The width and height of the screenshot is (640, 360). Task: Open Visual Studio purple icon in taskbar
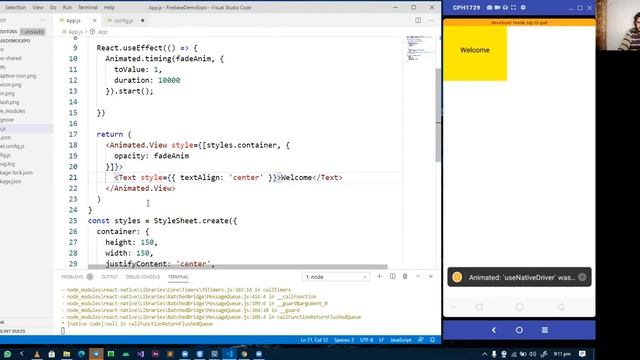click(x=140, y=354)
